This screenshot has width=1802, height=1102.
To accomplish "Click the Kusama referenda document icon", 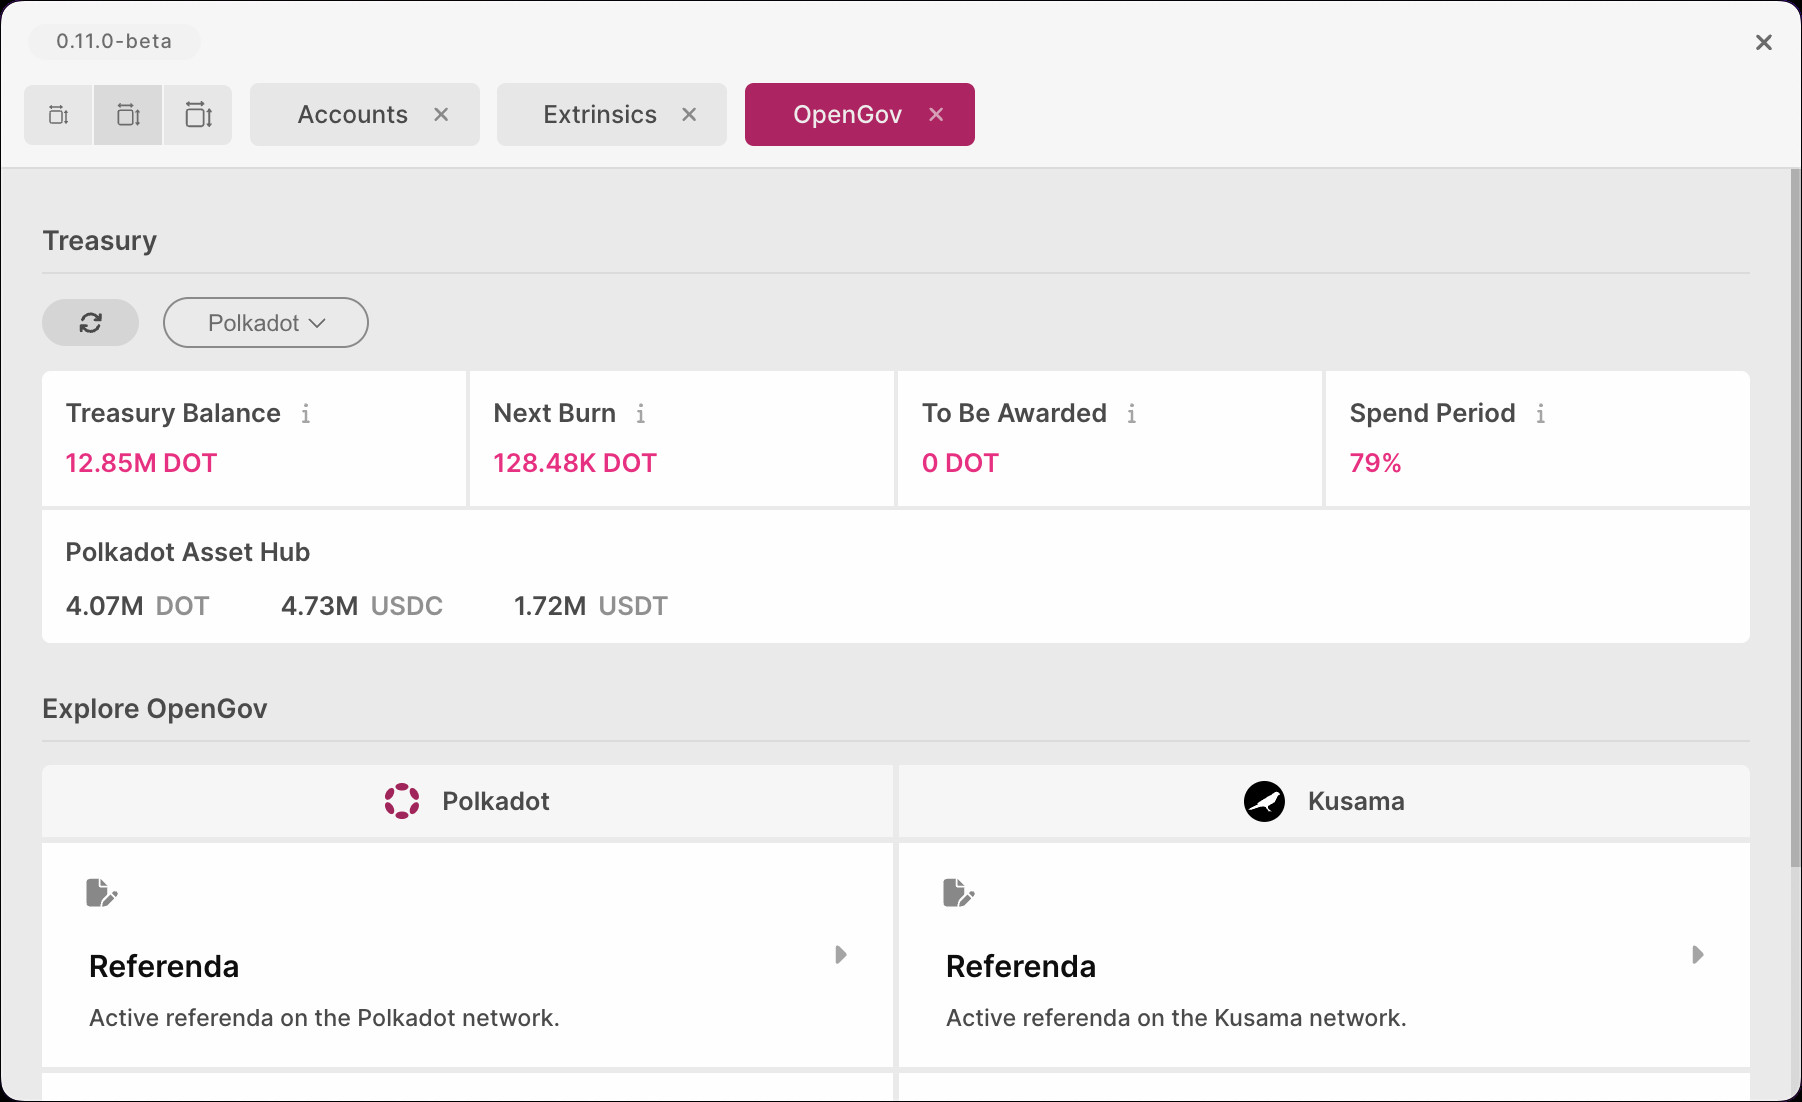I will tap(959, 892).
